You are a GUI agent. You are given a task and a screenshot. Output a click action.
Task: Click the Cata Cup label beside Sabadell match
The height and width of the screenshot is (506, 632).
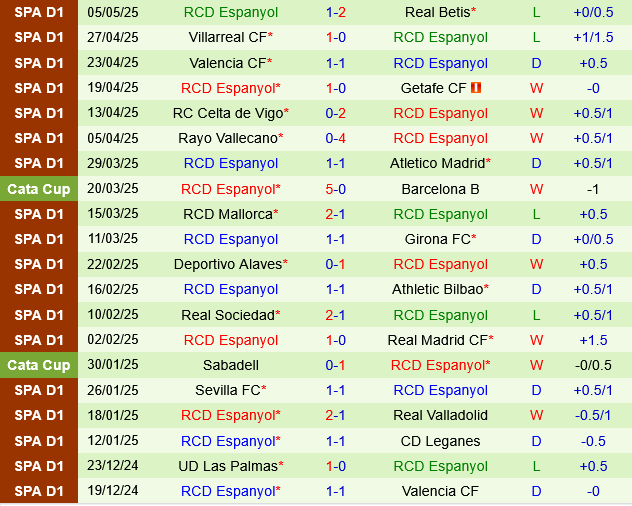(39, 365)
